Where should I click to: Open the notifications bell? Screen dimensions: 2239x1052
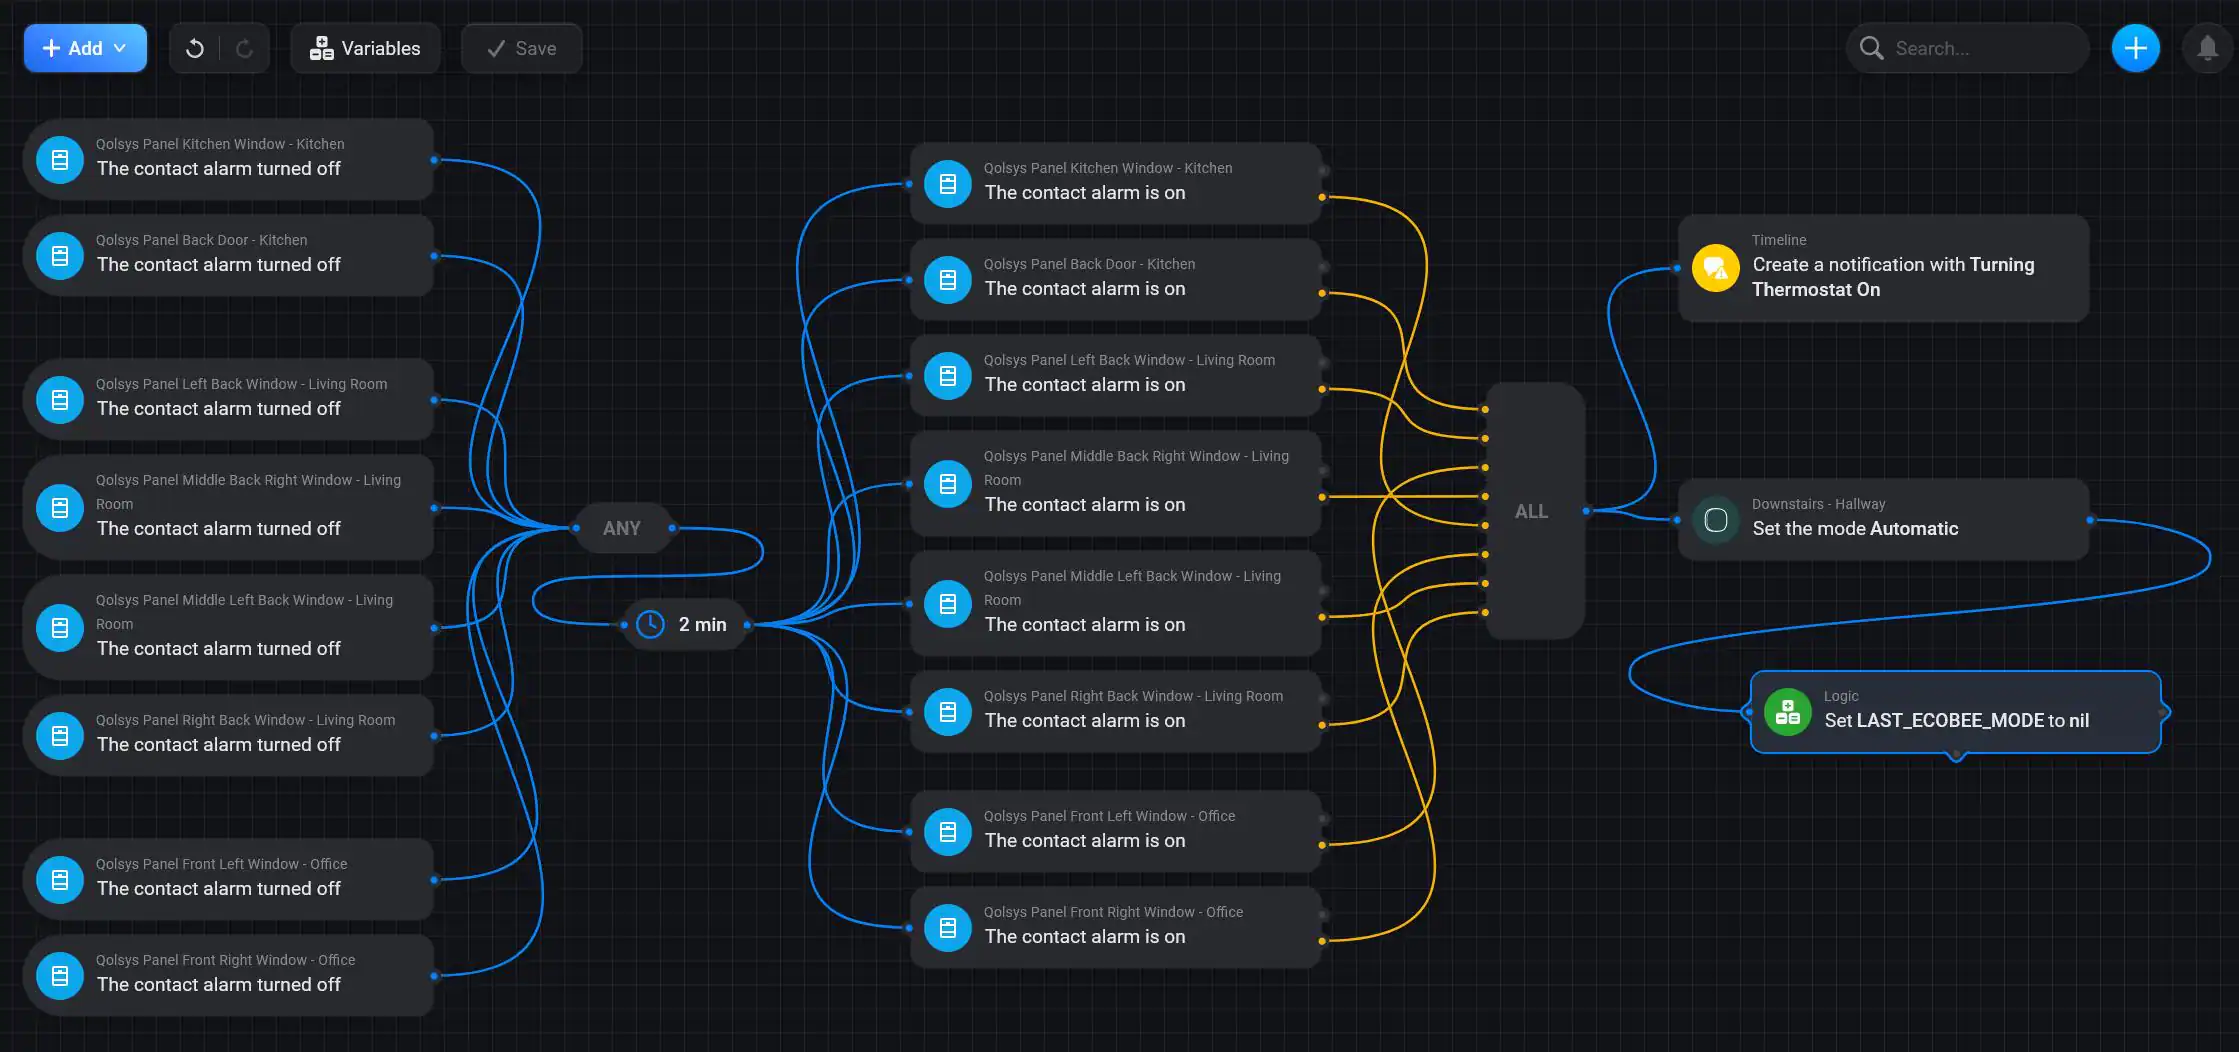point(2207,48)
